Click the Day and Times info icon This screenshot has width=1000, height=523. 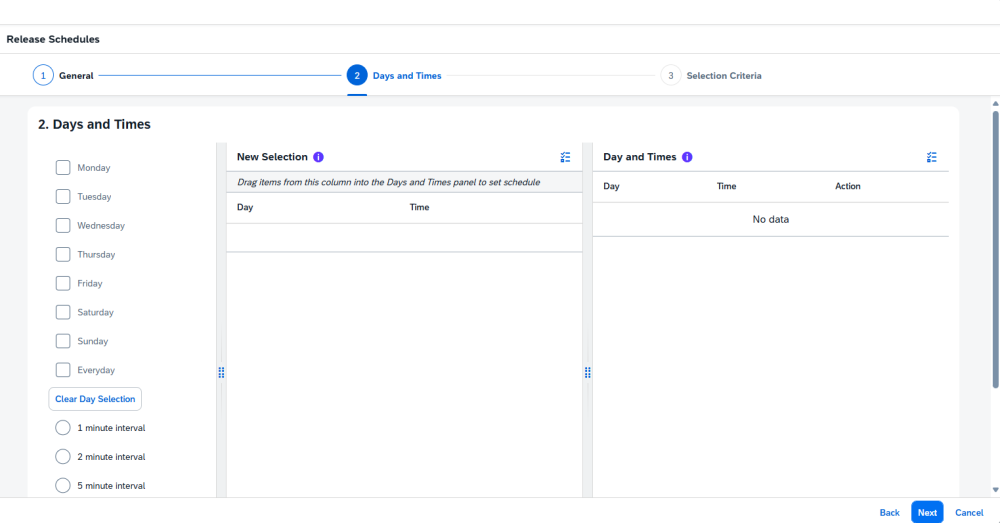click(687, 157)
